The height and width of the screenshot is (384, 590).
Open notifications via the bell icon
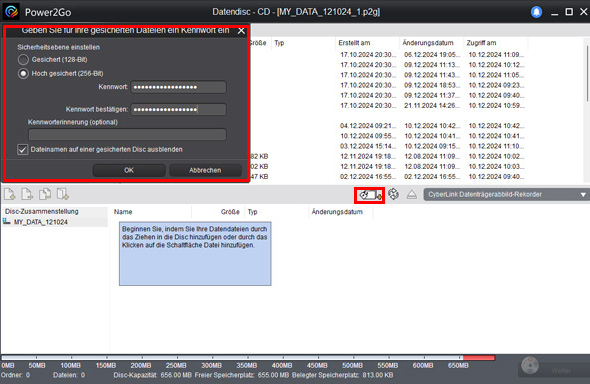(x=536, y=12)
